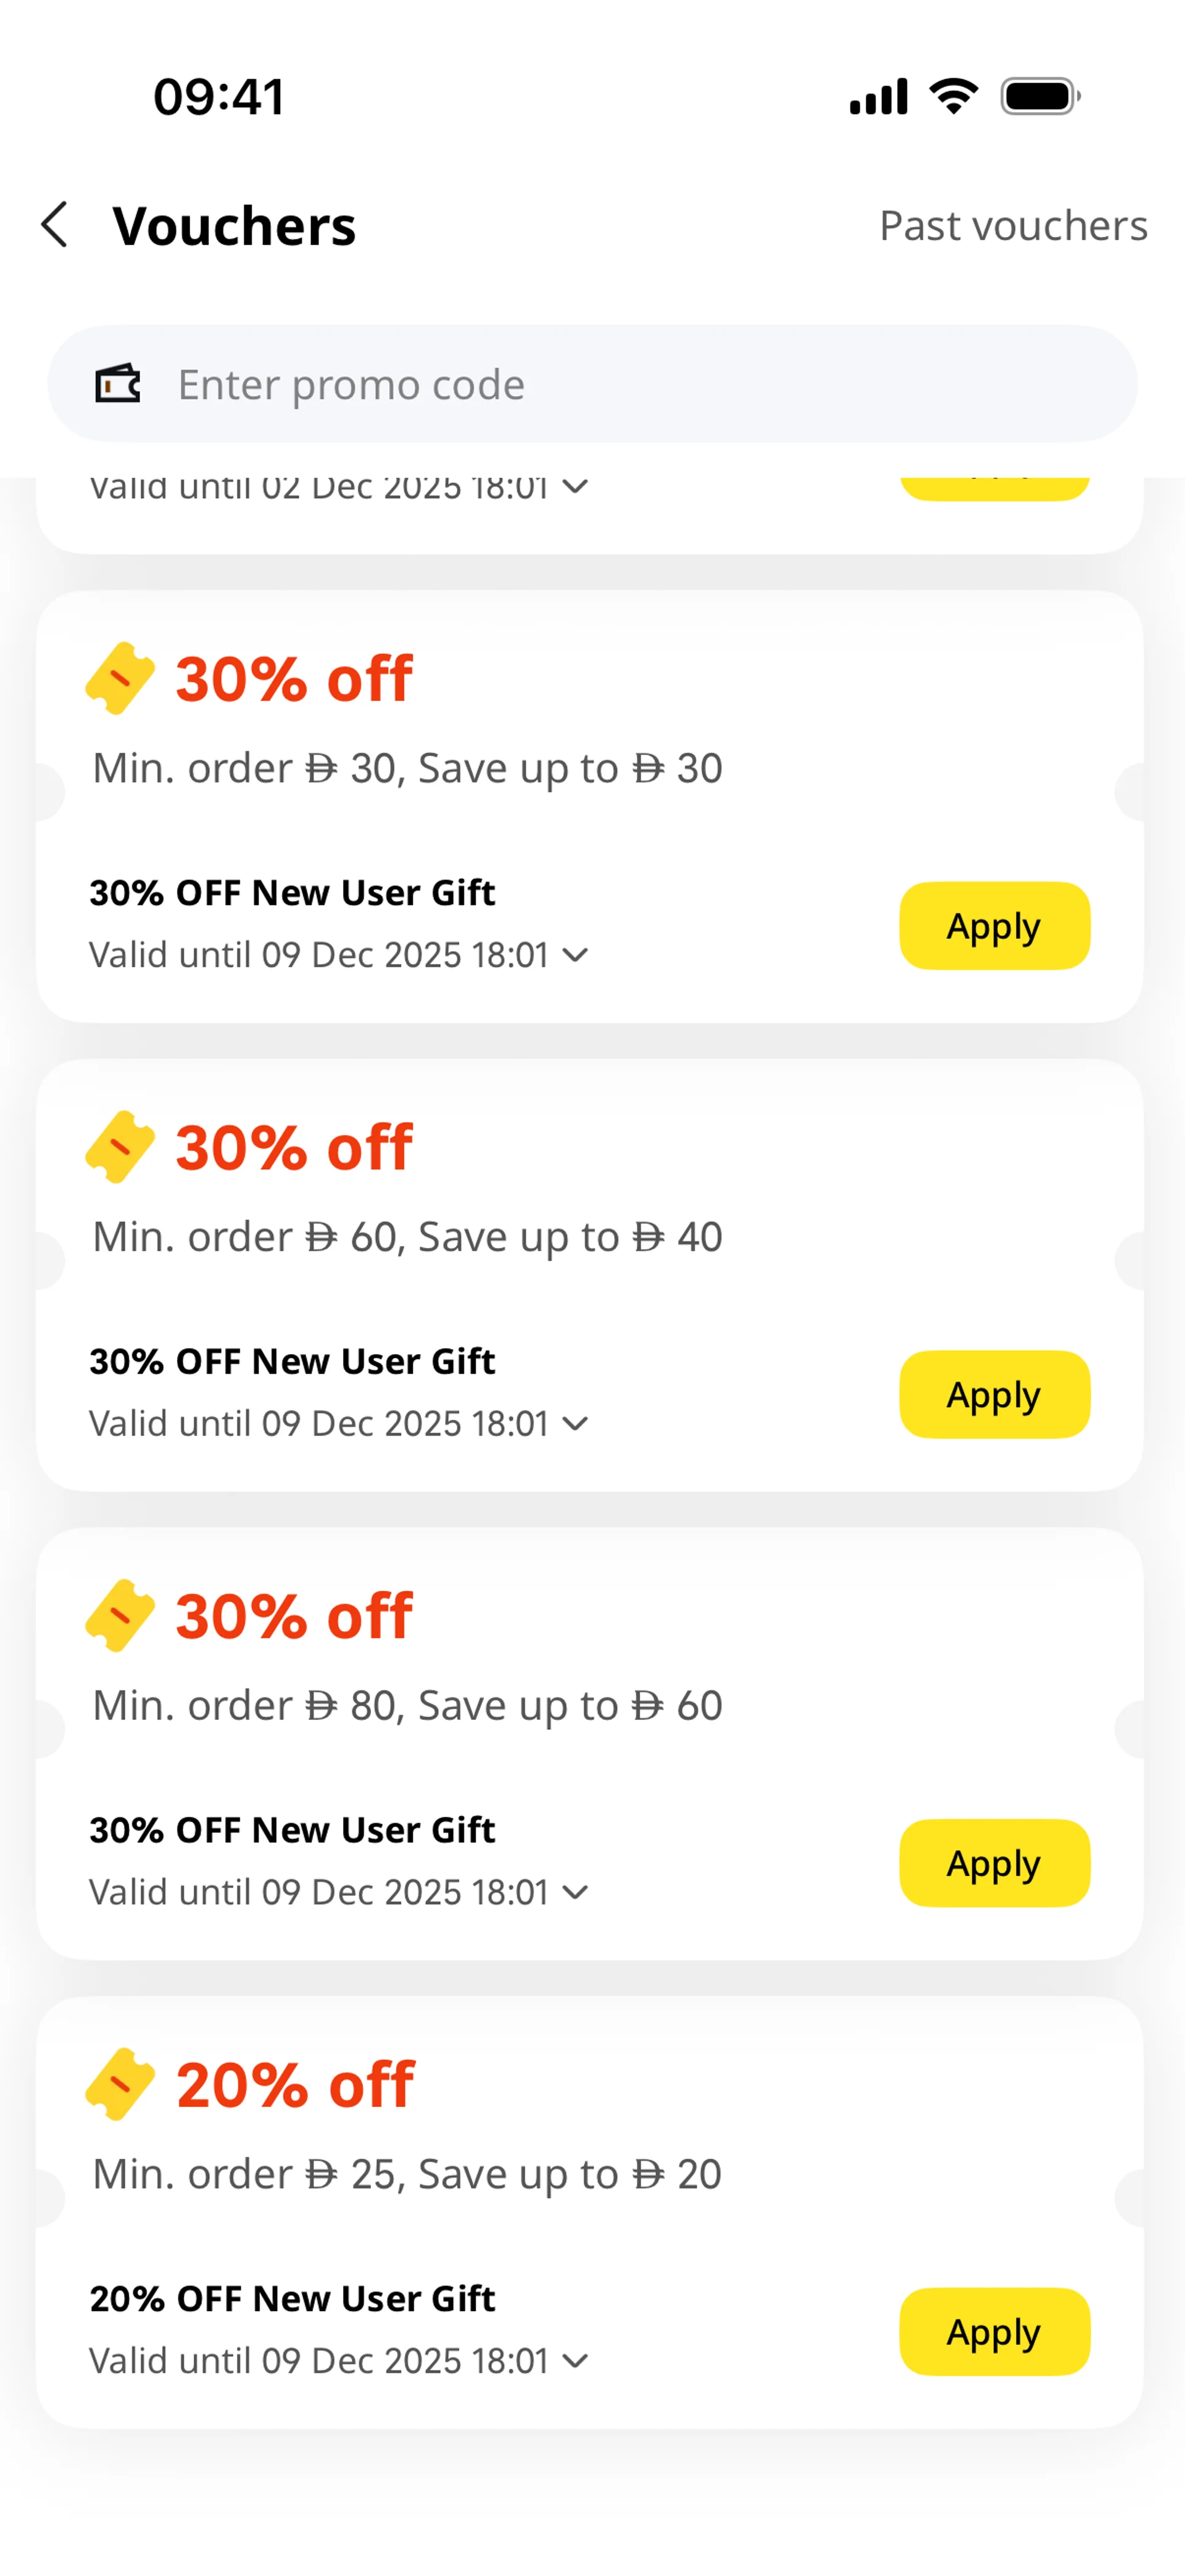Image resolution: width=1185 pixels, height=2576 pixels.
Task: Tap ticket icon on Min. order 80 voucher
Action: pyautogui.click(x=120, y=1615)
